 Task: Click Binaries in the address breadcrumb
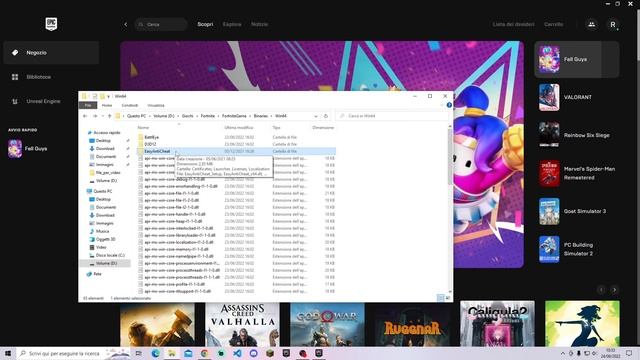(x=261, y=116)
